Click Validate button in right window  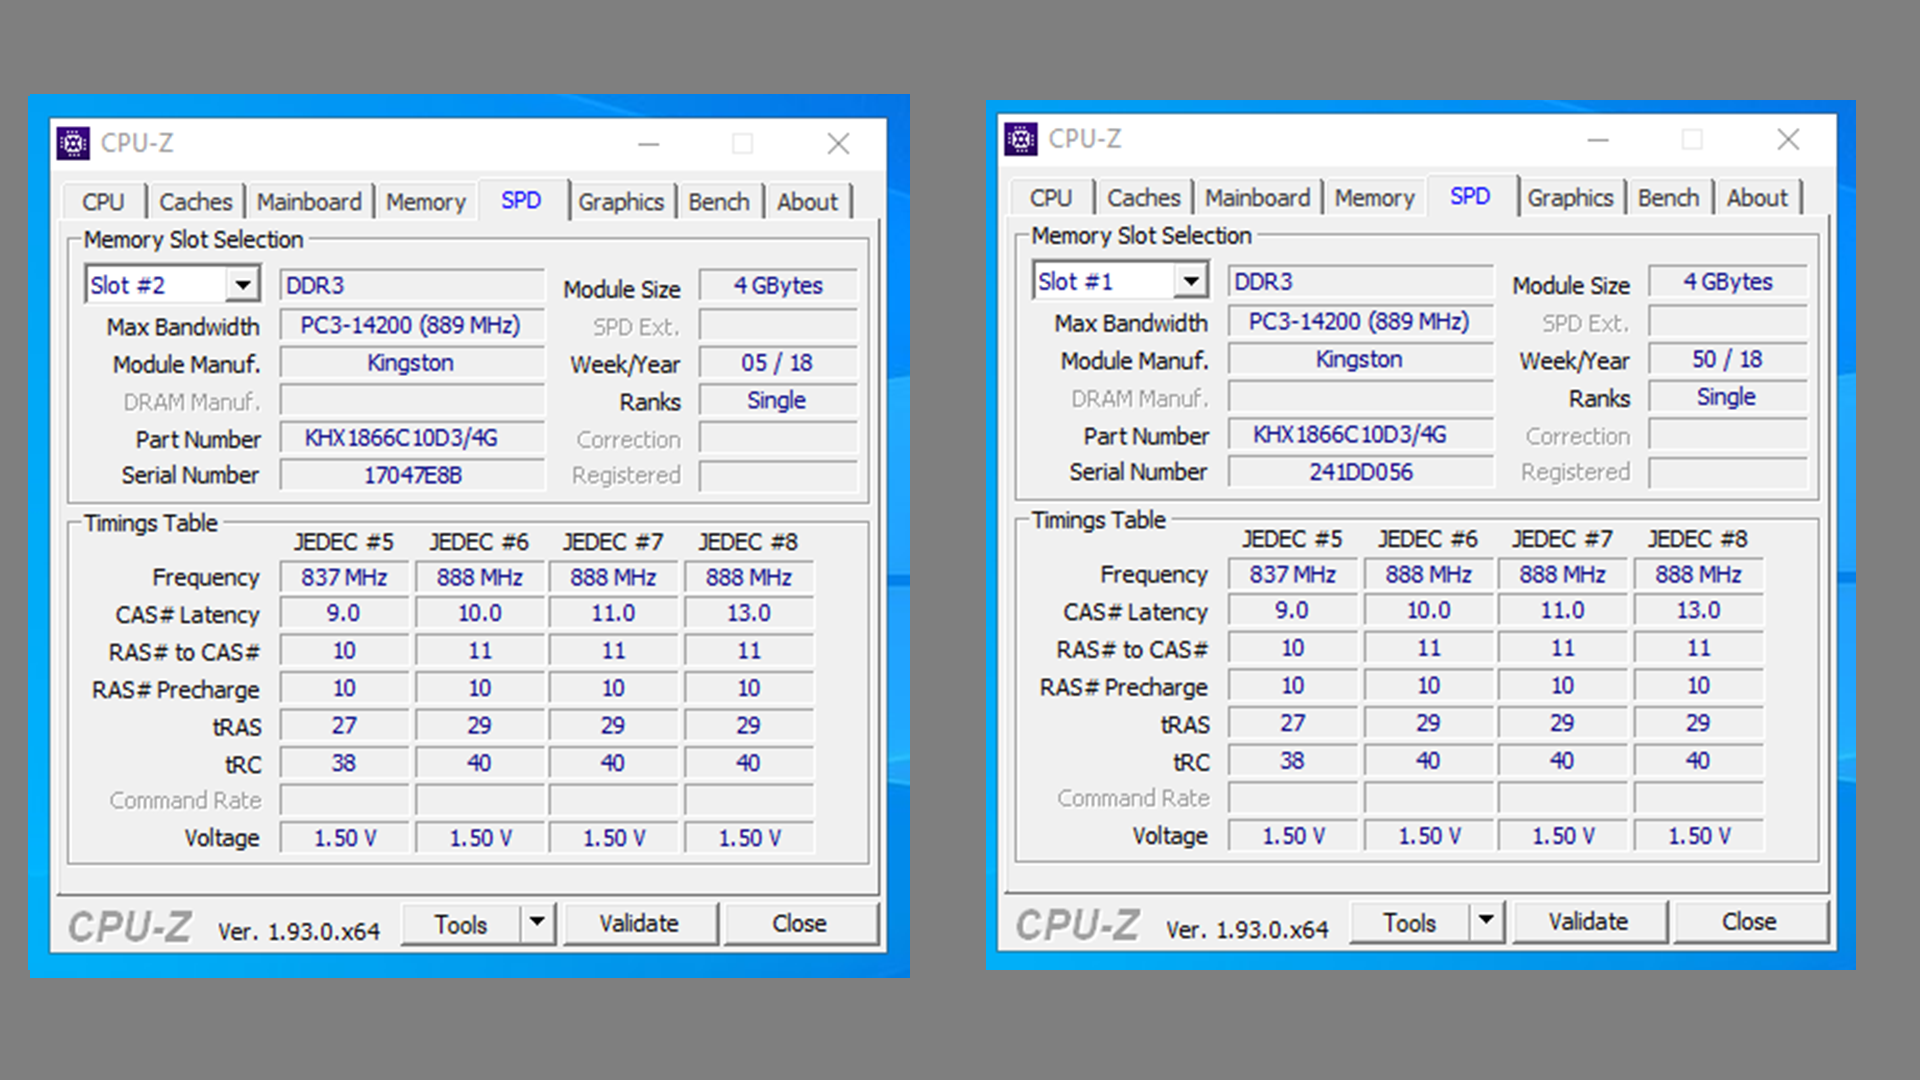(1588, 921)
